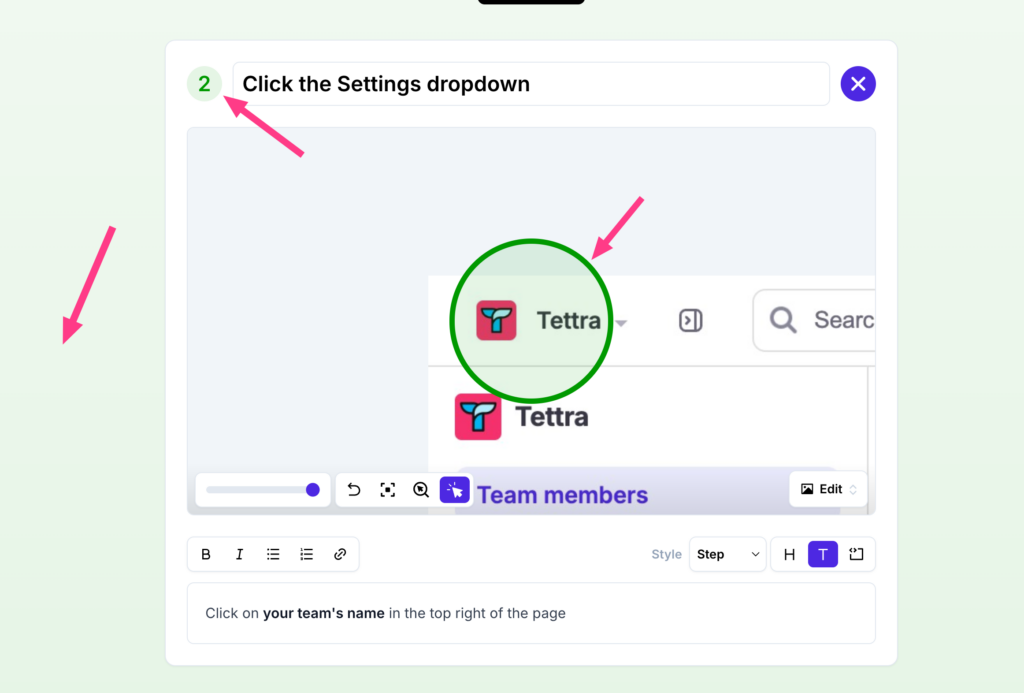Open the image Edit dropdown
1024x693 pixels.
[x=829, y=489]
